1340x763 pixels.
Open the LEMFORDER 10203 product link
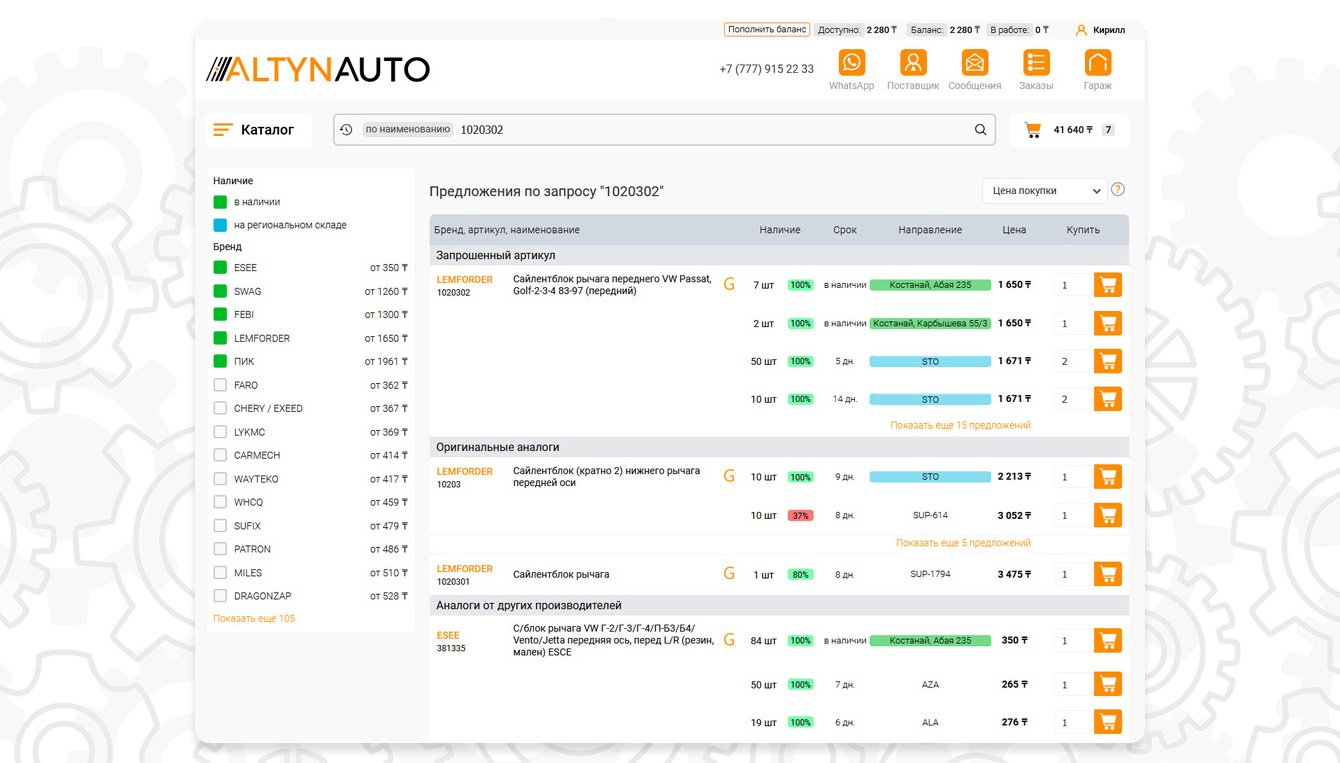(x=464, y=472)
